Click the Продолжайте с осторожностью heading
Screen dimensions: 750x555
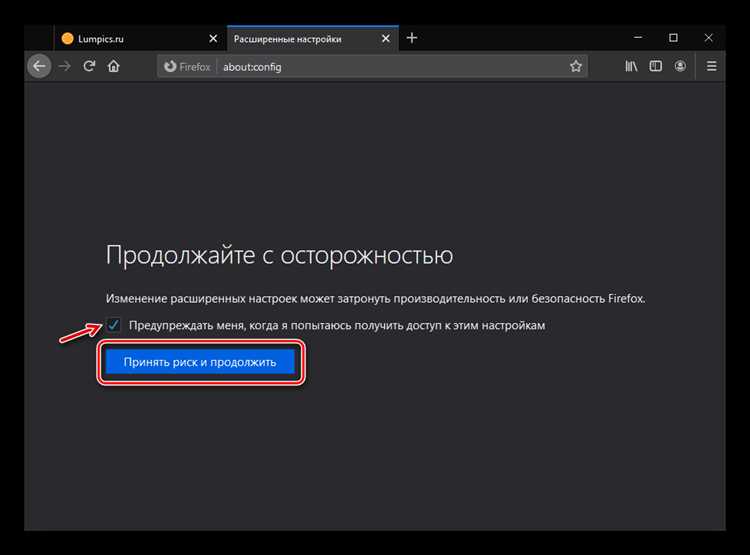pos(279,255)
